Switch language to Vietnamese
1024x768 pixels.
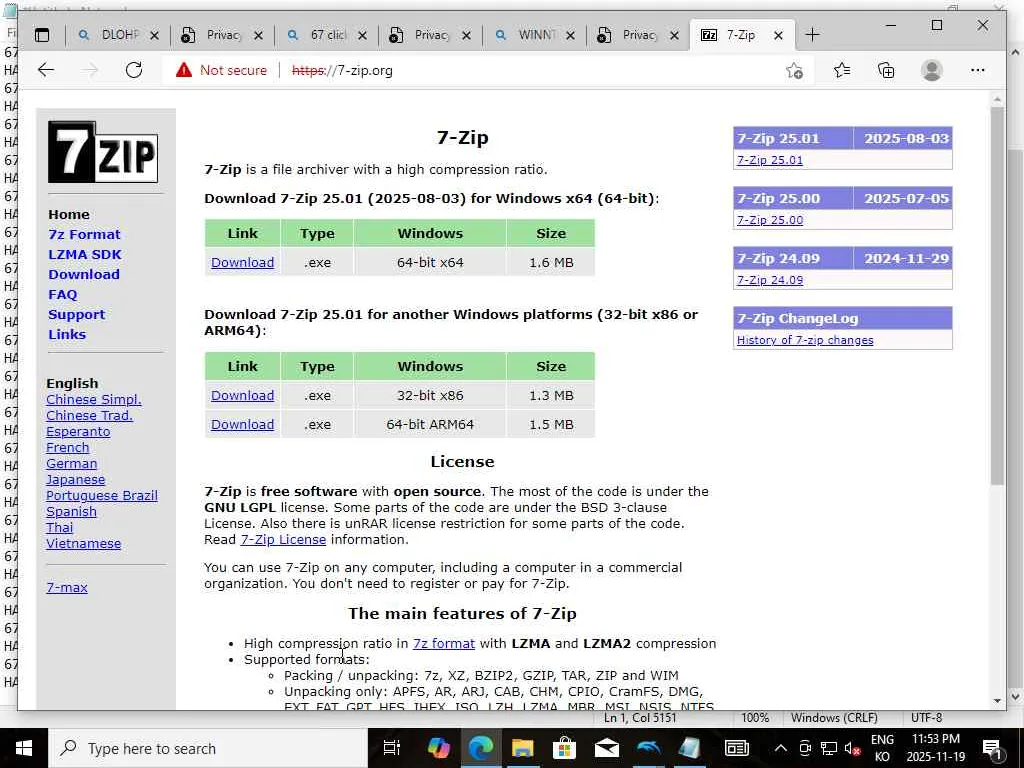(x=83, y=544)
